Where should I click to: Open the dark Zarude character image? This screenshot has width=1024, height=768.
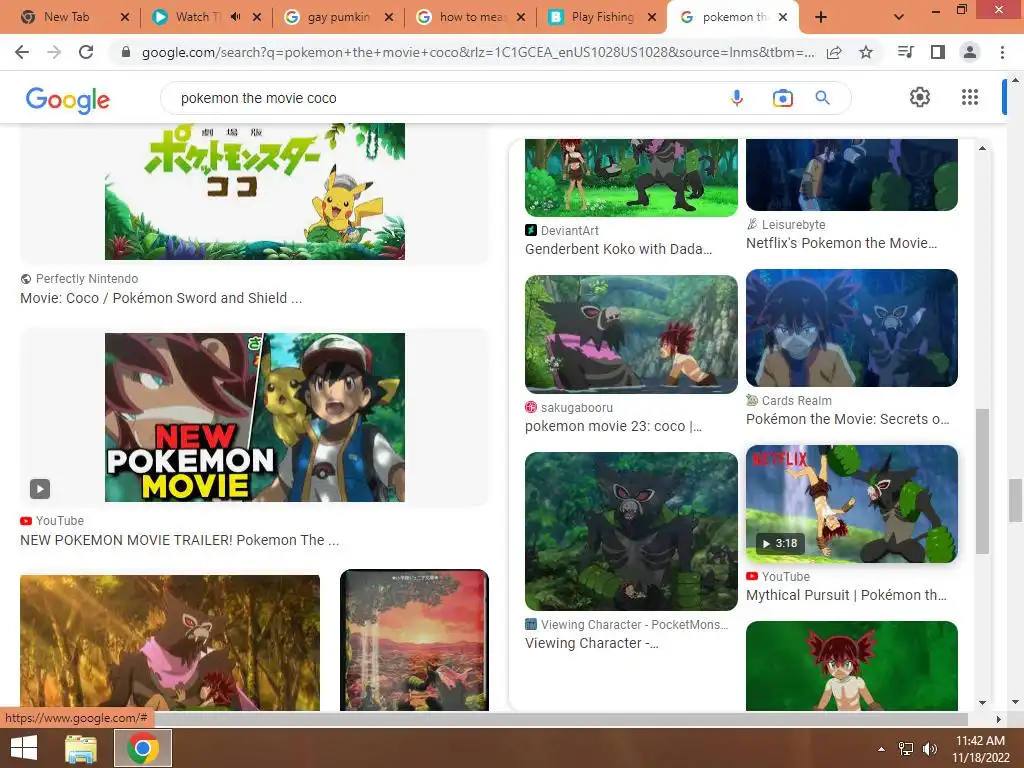632,532
